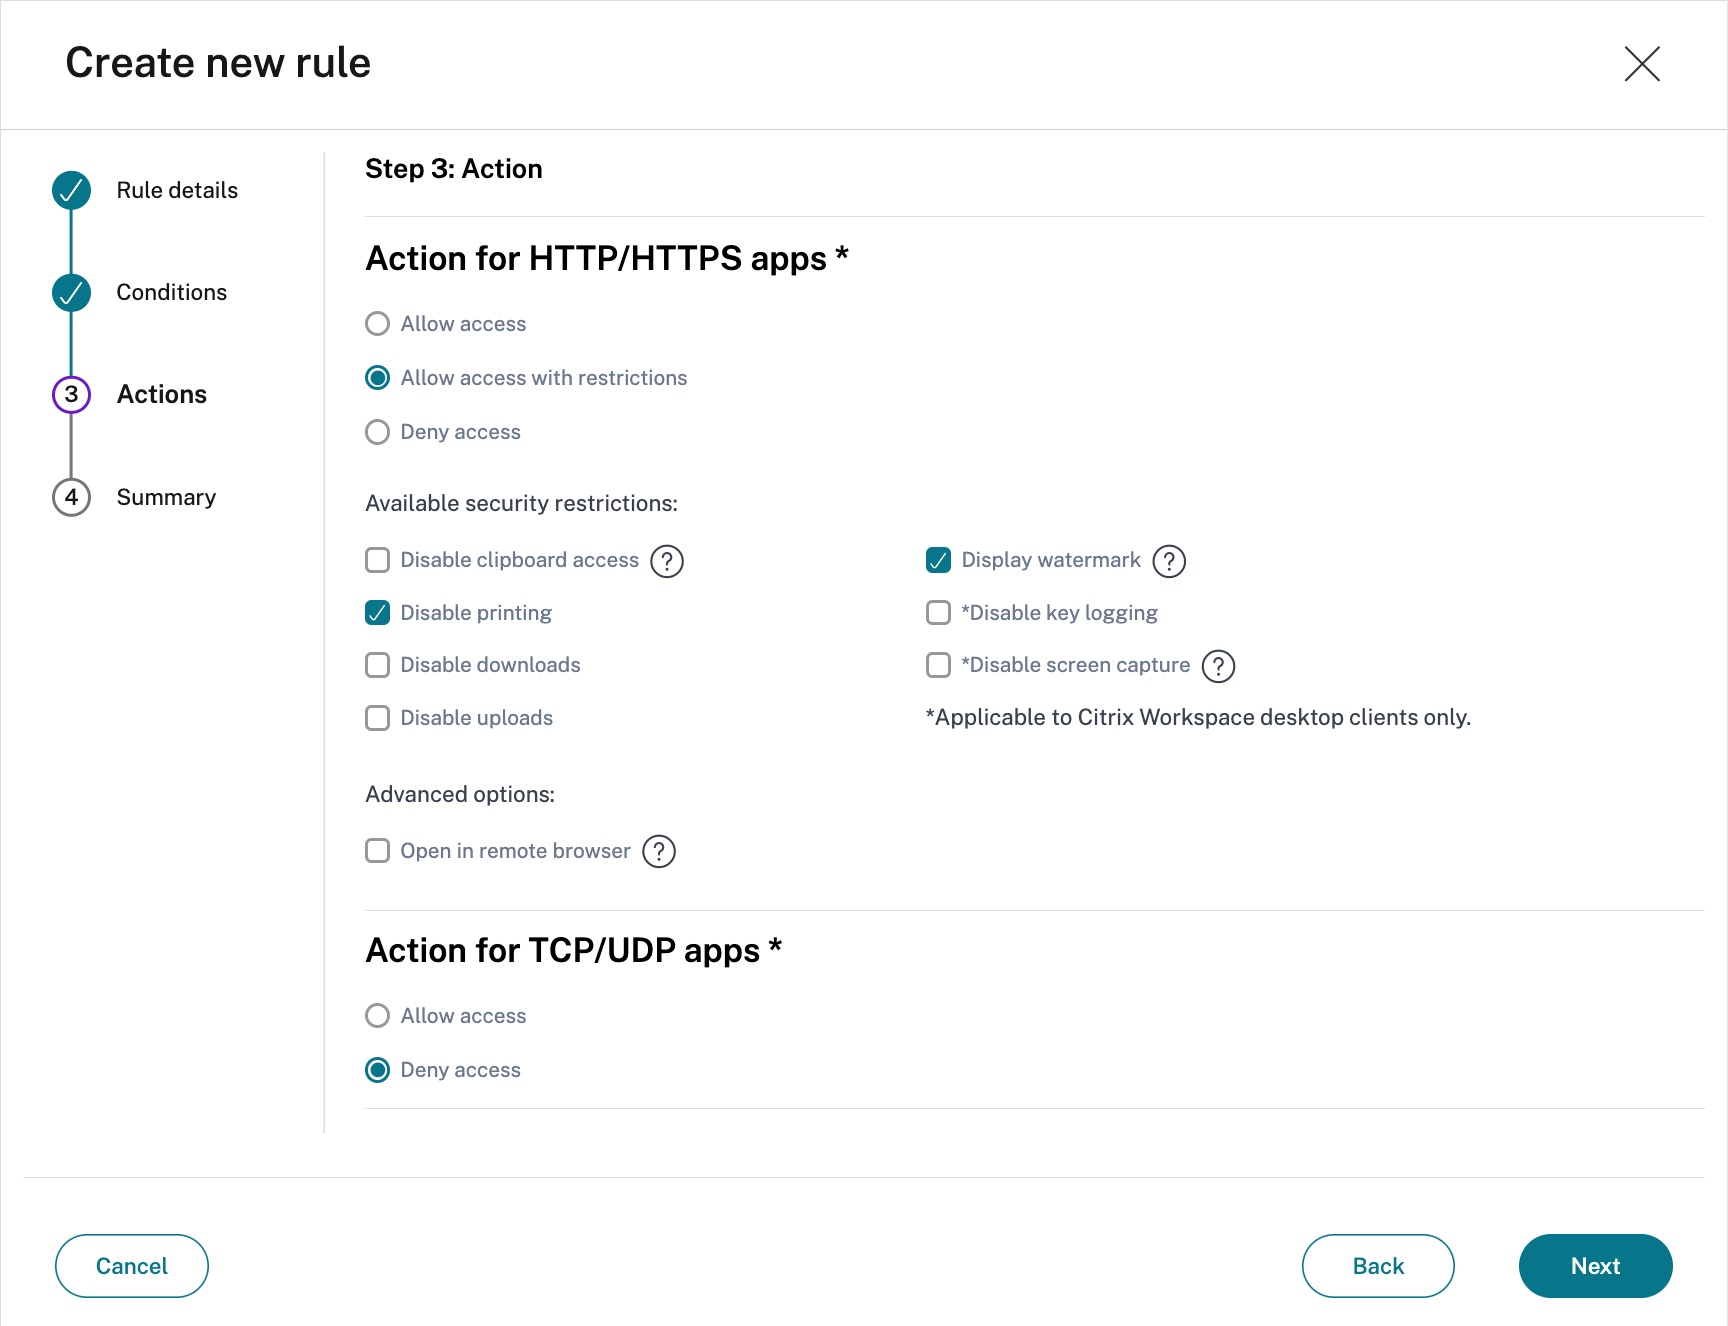The image size is (1728, 1326).
Task: Choose Deny access for HTTP/HTTPS apps
Action: [378, 432]
